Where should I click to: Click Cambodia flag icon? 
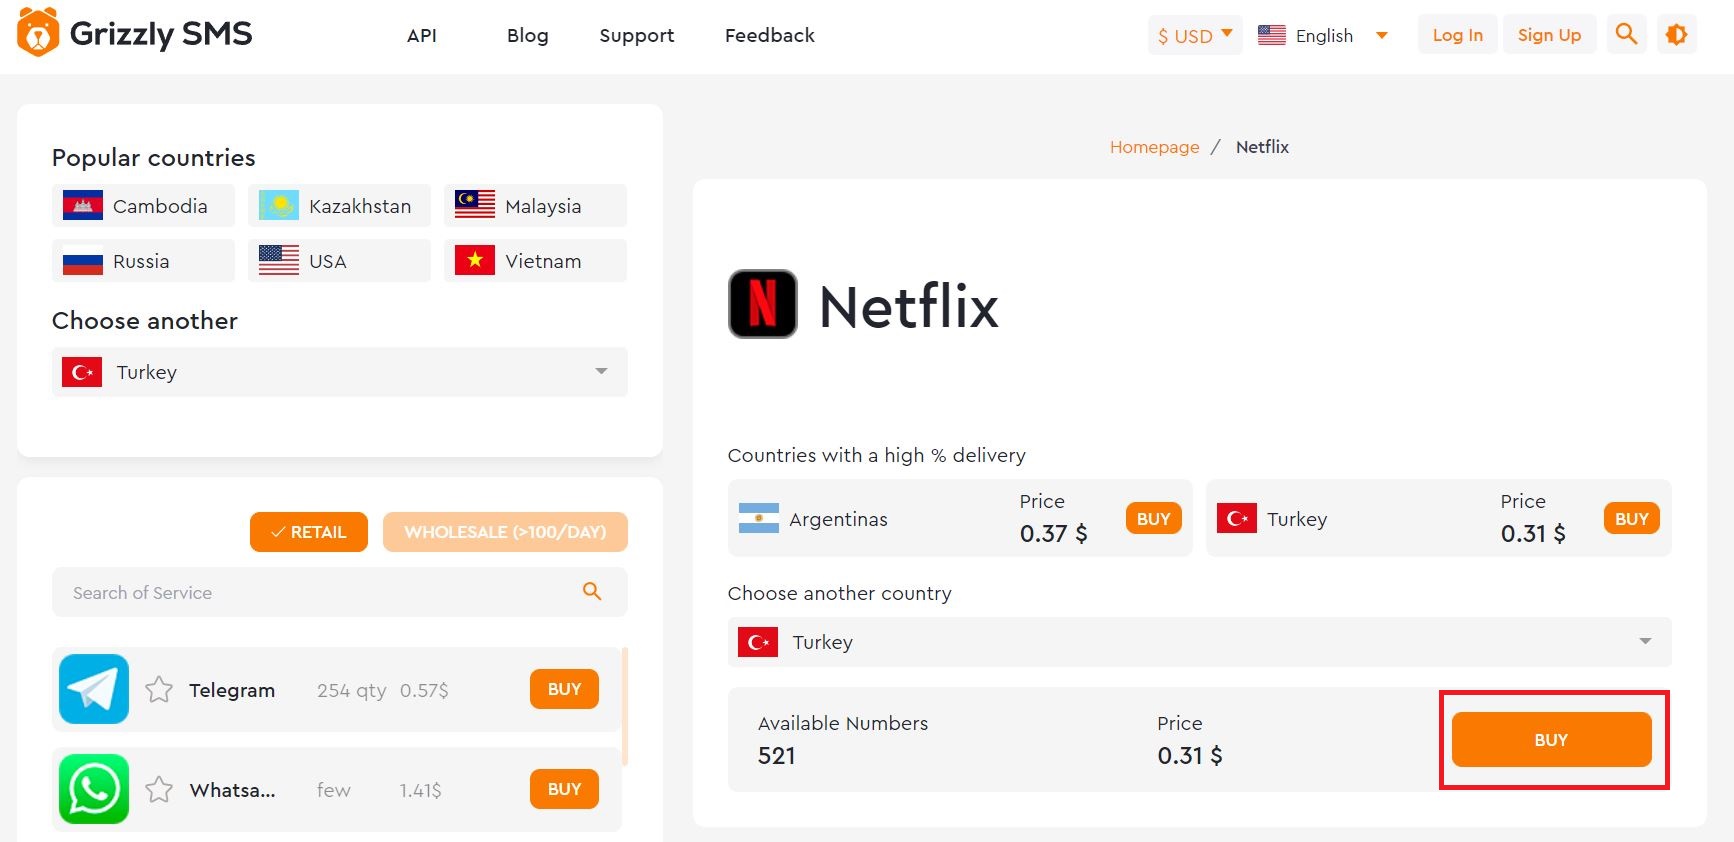click(x=83, y=205)
